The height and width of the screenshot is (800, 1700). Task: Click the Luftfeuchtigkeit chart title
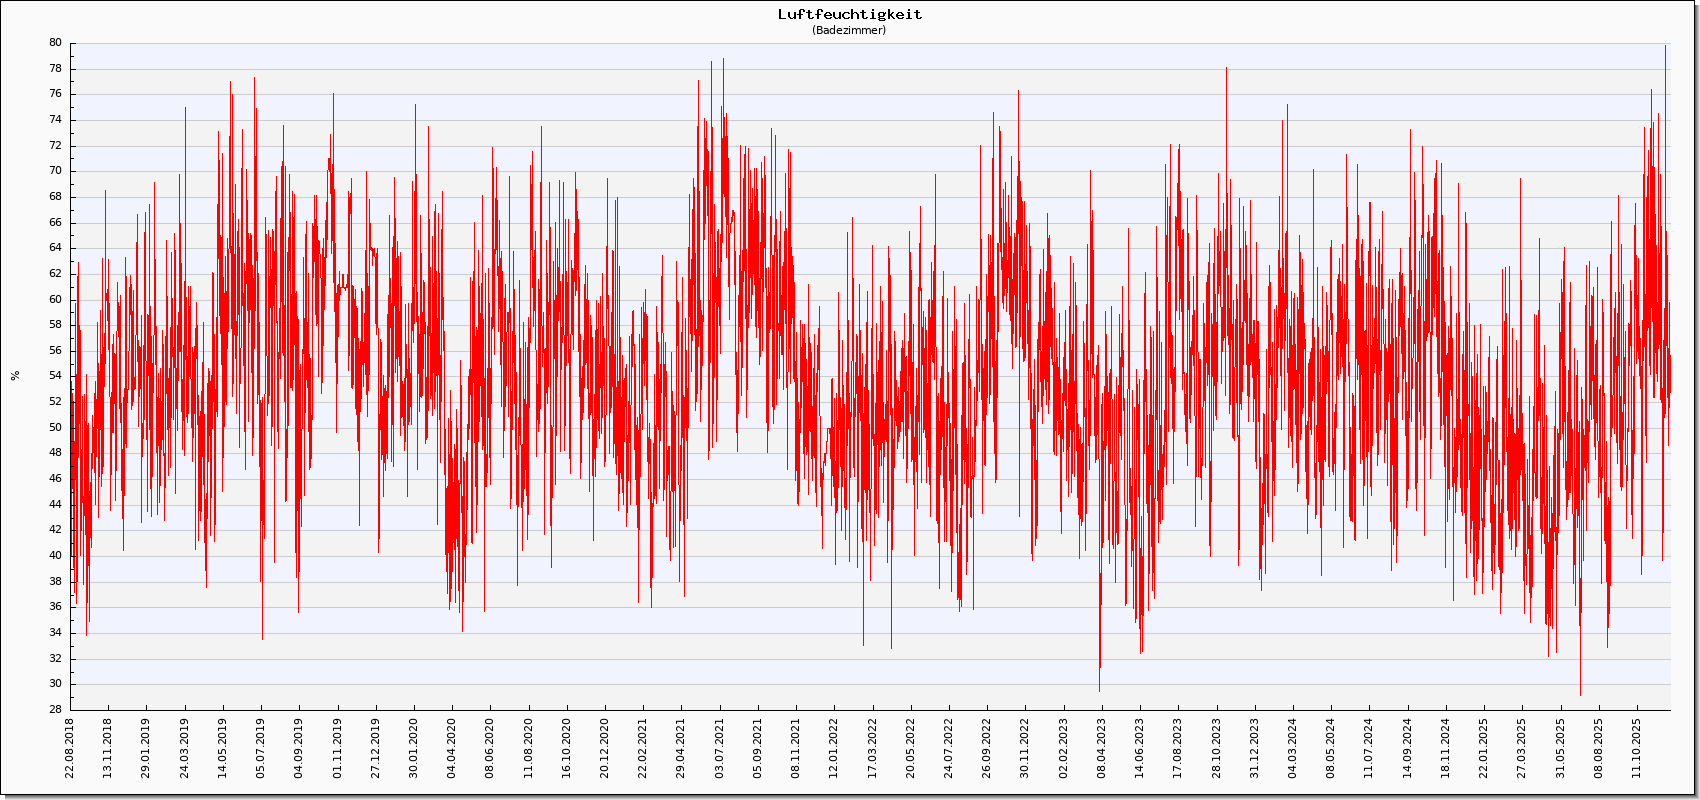[x=850, y=14]
